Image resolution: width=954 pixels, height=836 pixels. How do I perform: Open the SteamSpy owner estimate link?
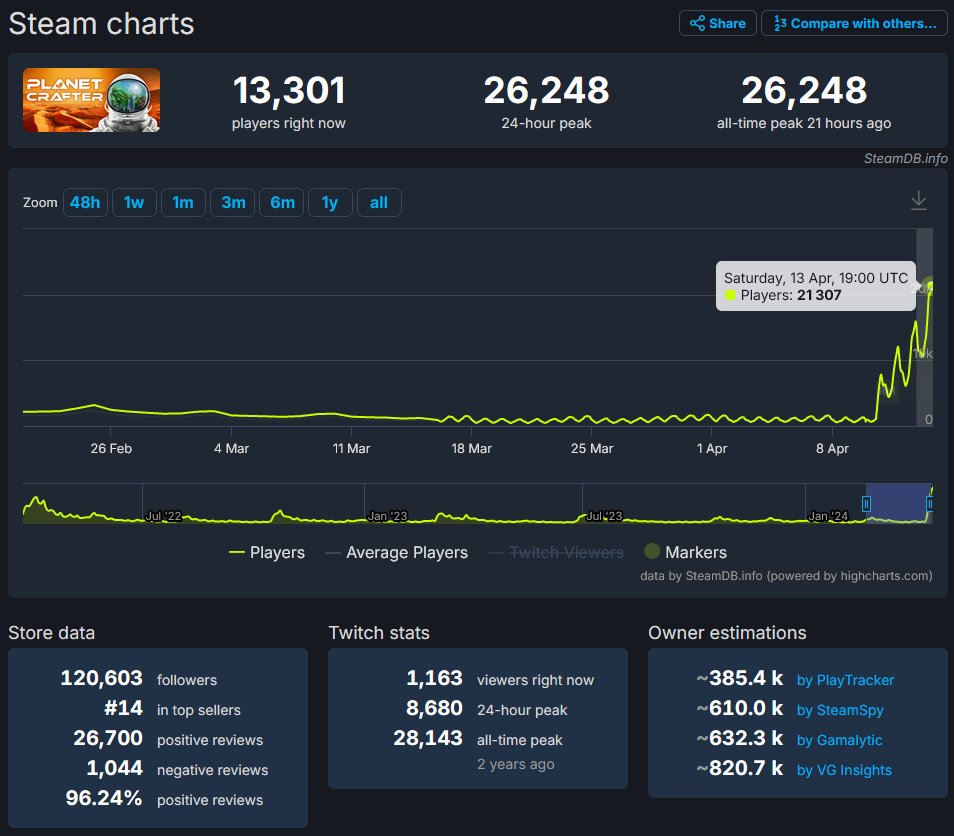tap(840, 710)
